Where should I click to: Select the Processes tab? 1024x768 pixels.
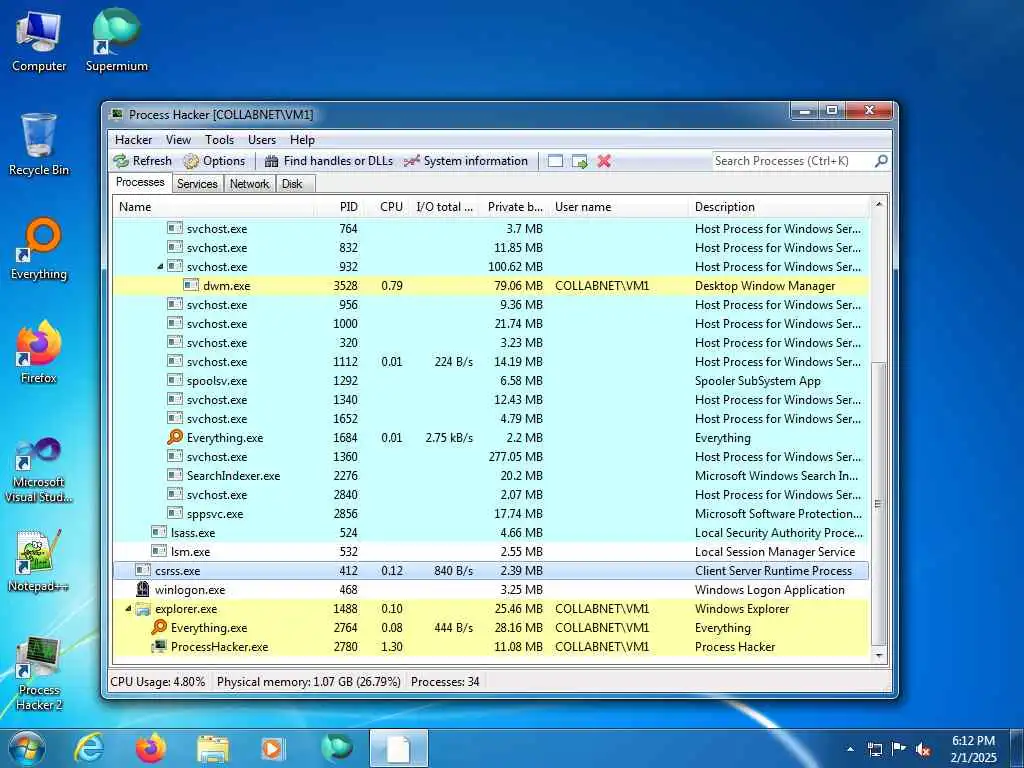click(x=140, y=182)
